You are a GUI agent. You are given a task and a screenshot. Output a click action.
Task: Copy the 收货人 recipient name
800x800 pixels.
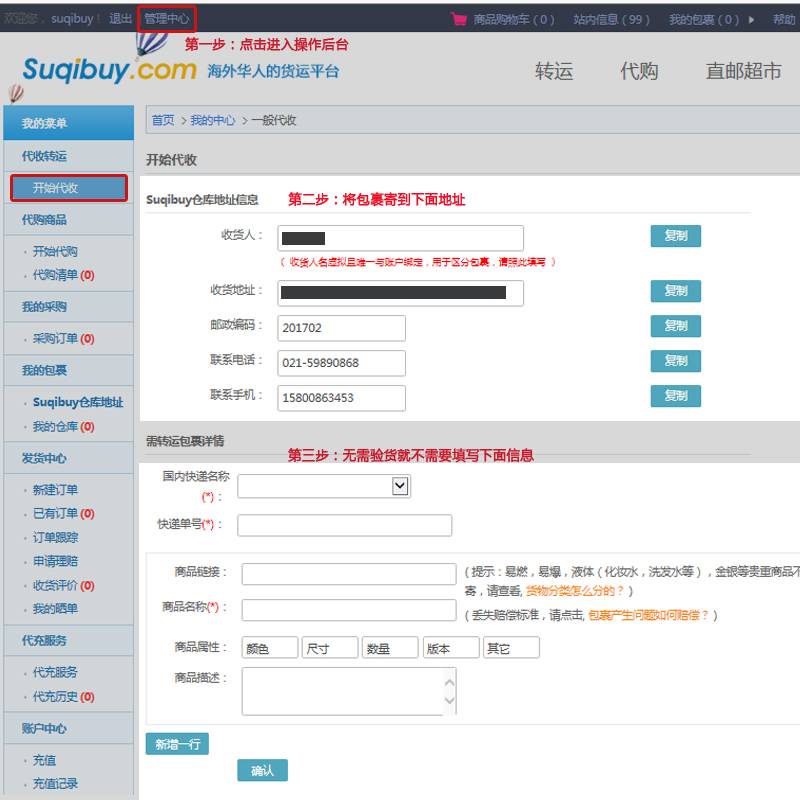[675, 236]
